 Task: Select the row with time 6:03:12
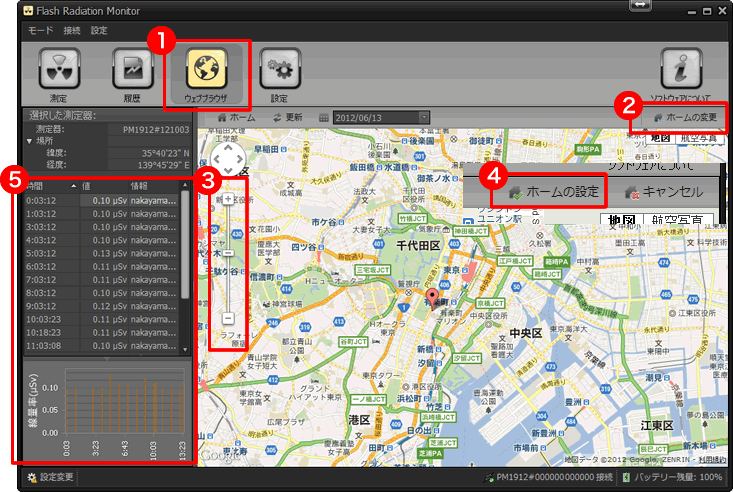coord(102,267)
